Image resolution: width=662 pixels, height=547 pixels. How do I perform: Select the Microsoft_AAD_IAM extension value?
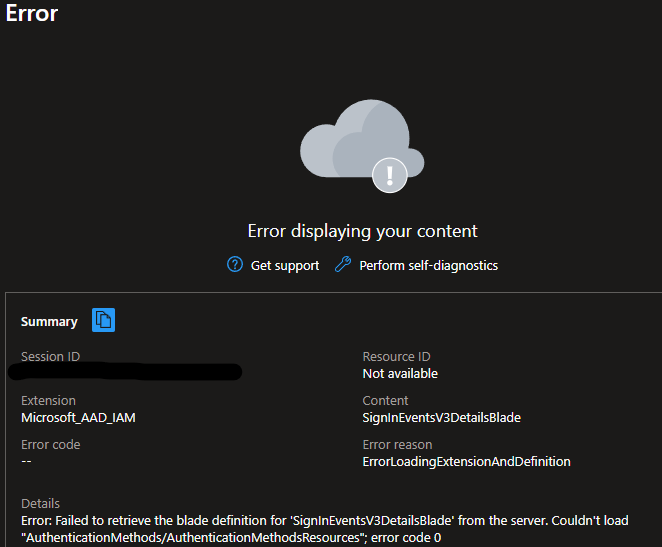click(x=79, y=418)
